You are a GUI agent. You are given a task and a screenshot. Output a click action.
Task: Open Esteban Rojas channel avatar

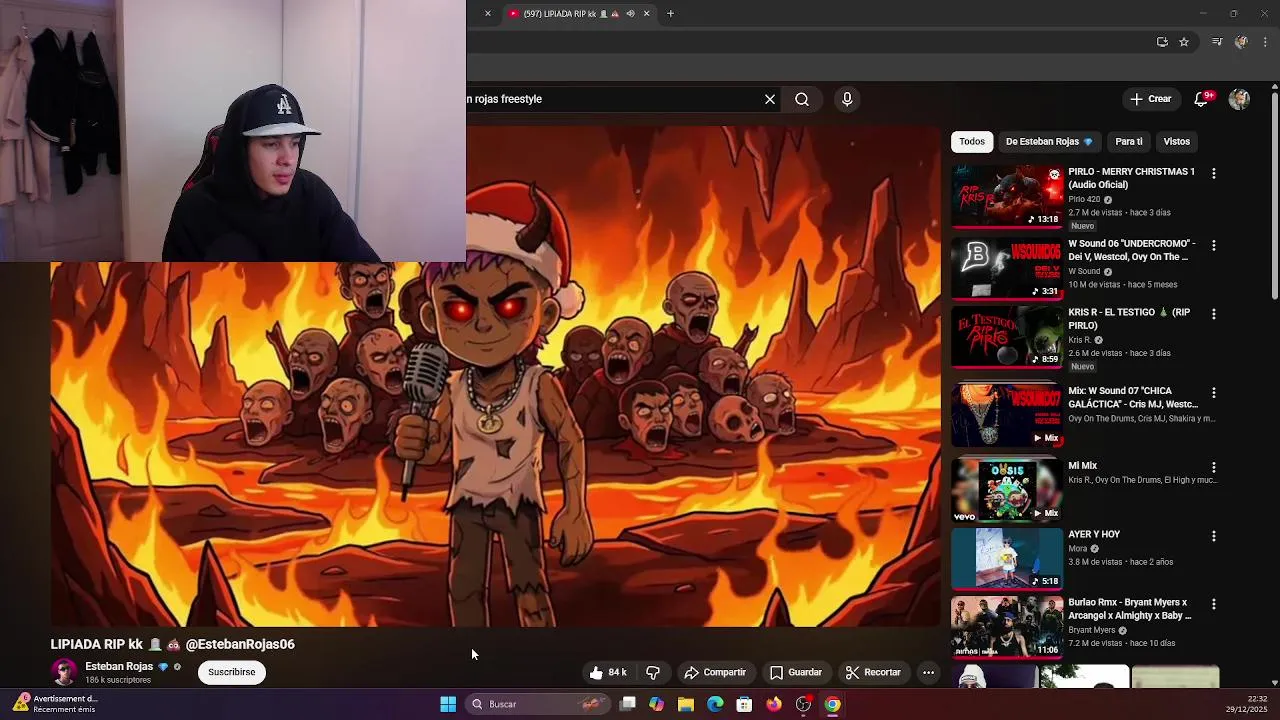pyautogui.click(x=64, y=672)
